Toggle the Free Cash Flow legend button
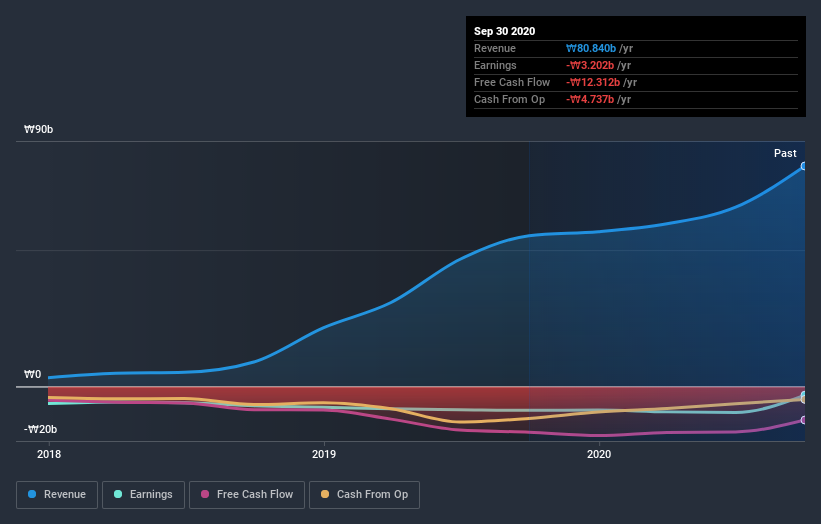Image resolution: width=821 pixels, height=524 pixels. pos(247,495)
